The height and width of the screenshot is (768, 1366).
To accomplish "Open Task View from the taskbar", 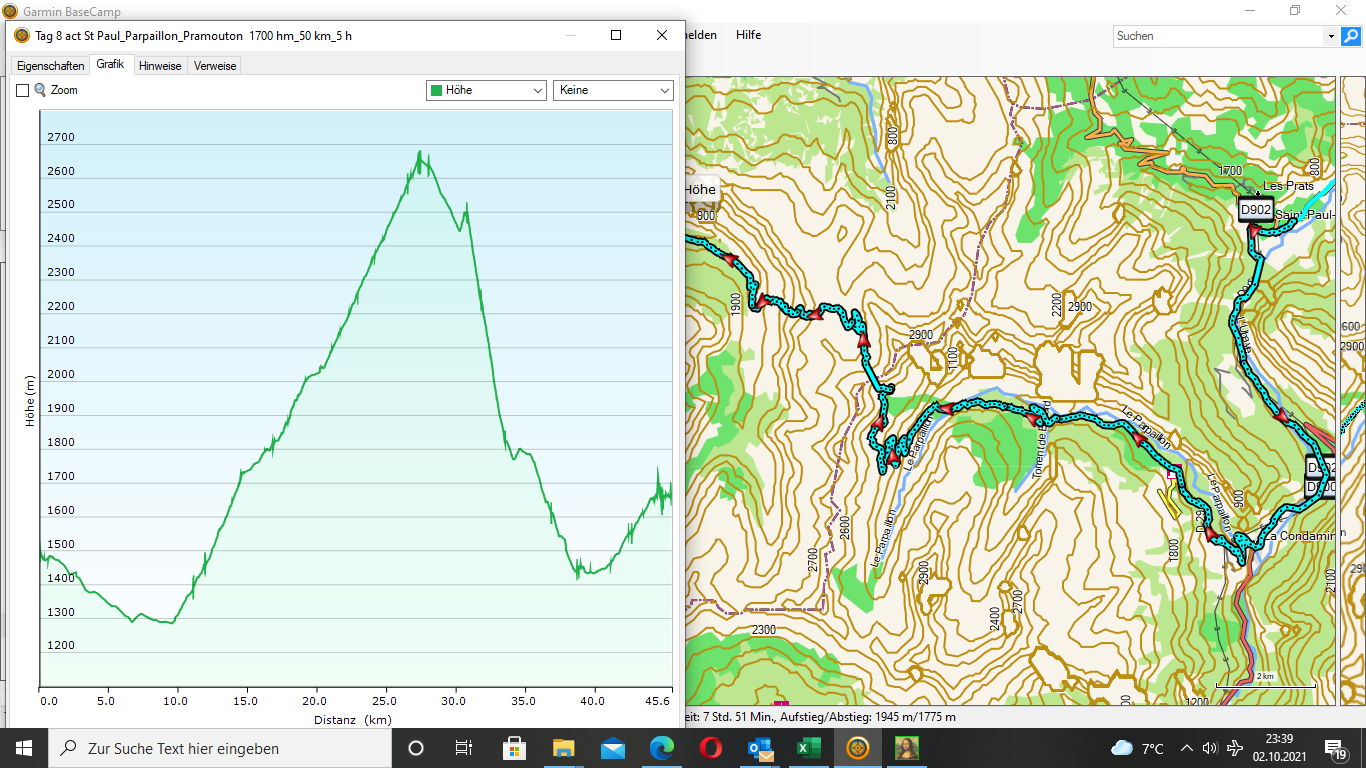I will click(464, 748).
